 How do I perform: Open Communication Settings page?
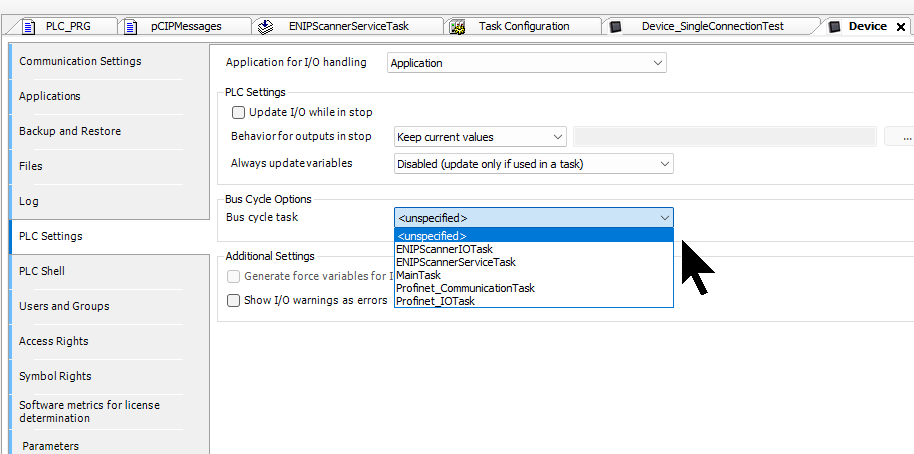[x=110, y=61]
